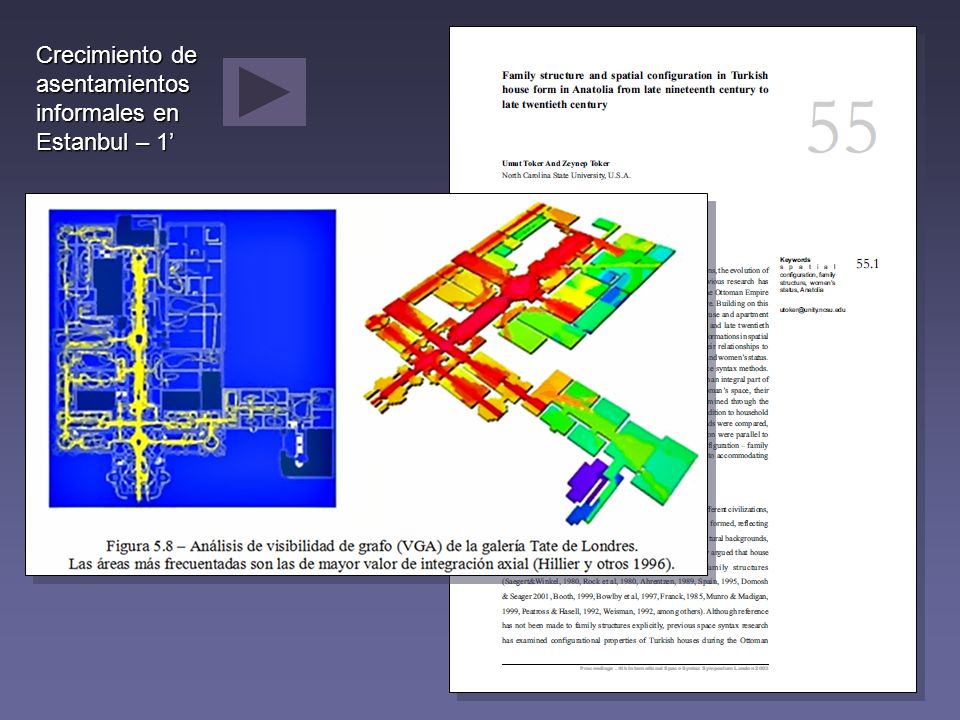Click 'North Carolina State University, U.S.A.' text

click(x=566, y=175)
